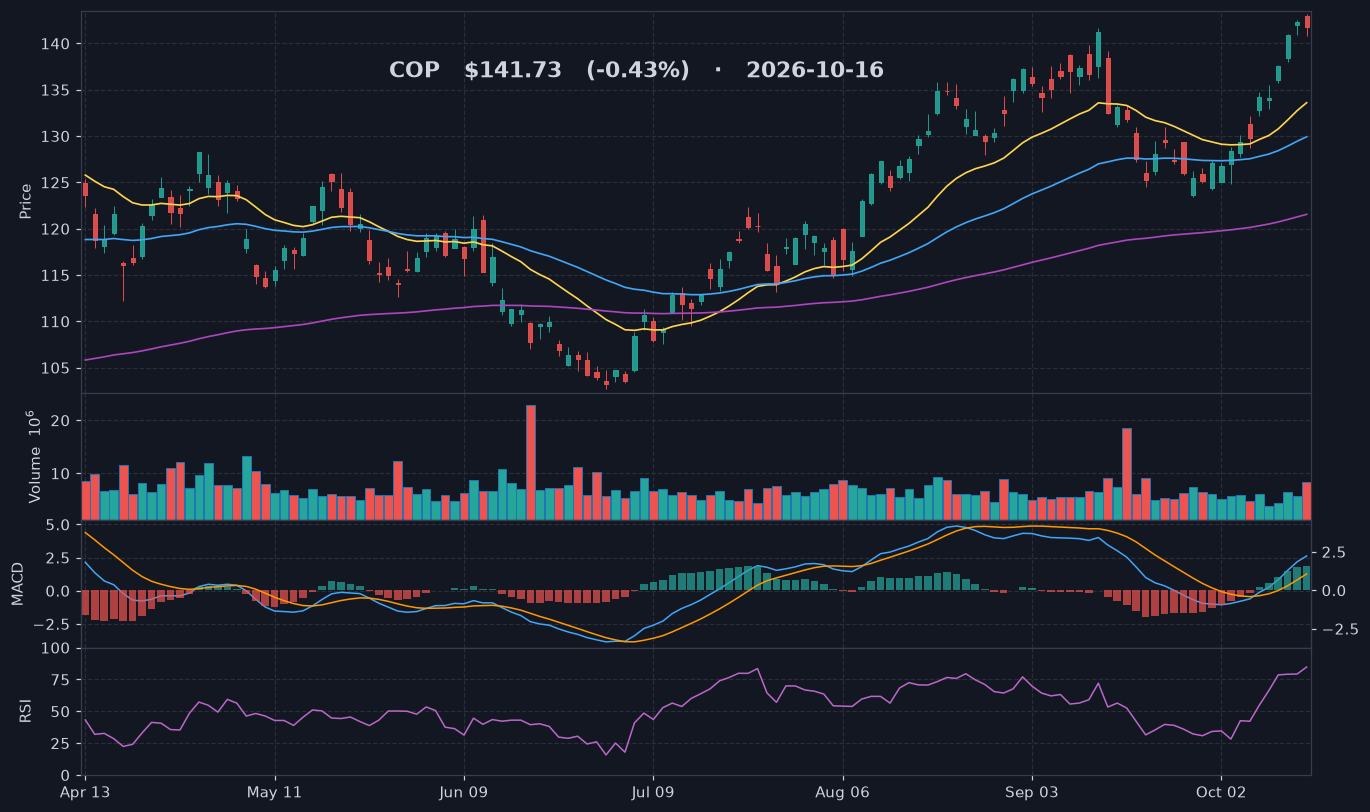This screenshot has height=812, width=1370.
Task: Select the Jun 09 date label
Action: coord(465,792)
